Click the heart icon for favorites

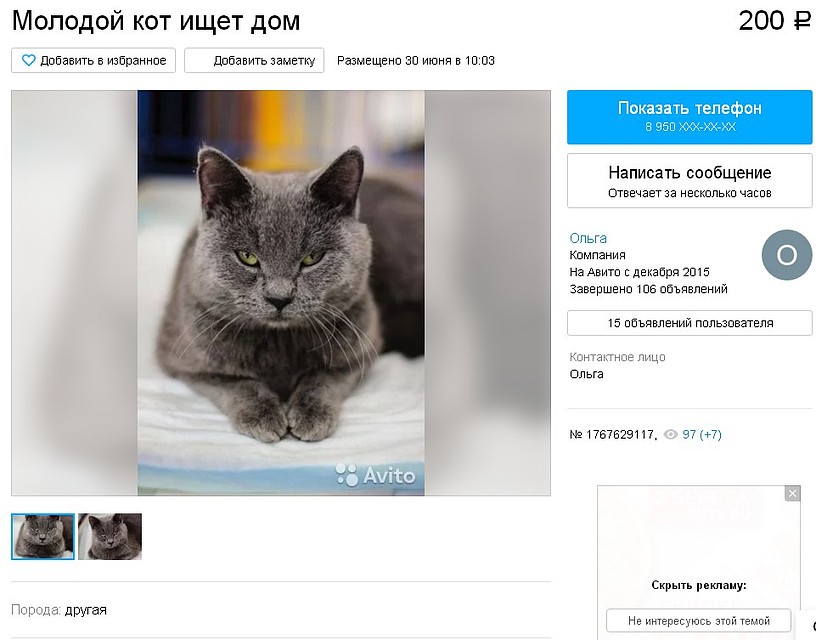(x=29, y=60)
